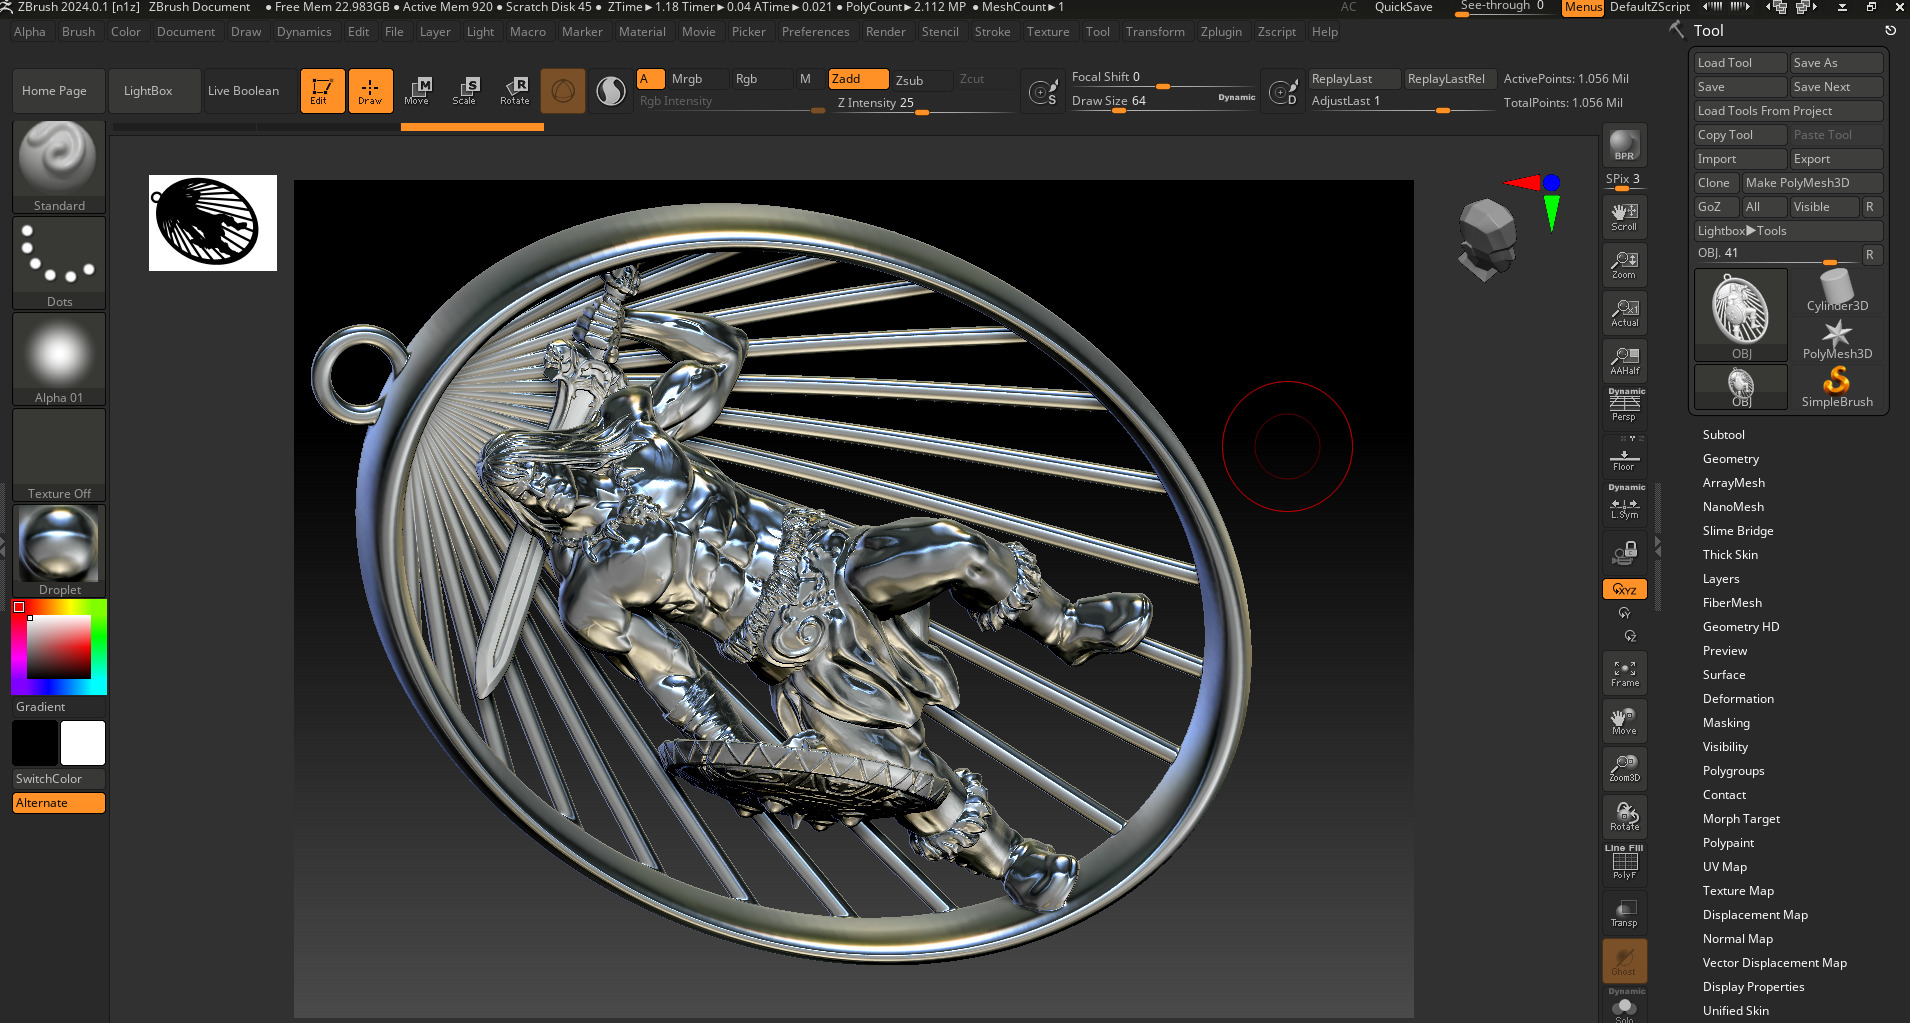1910x1023 pixels.
Task: Expand the Subtool section
Action: 1724,435
